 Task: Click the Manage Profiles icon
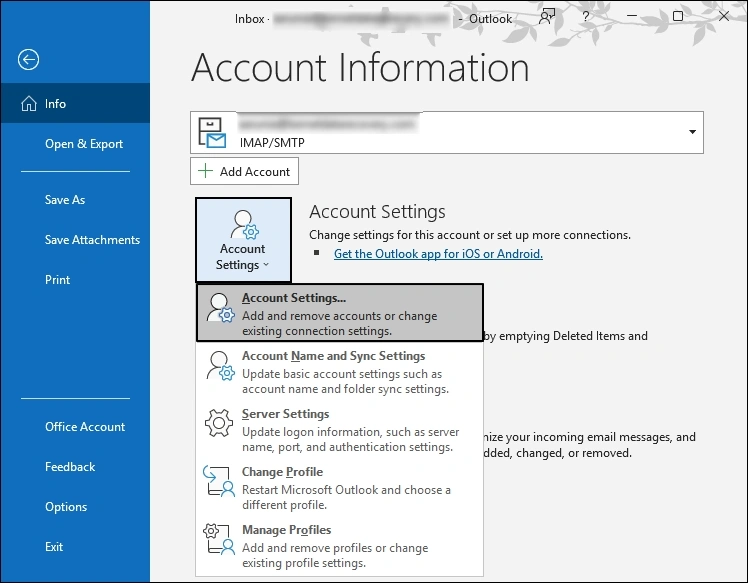(x=219, y=539)
